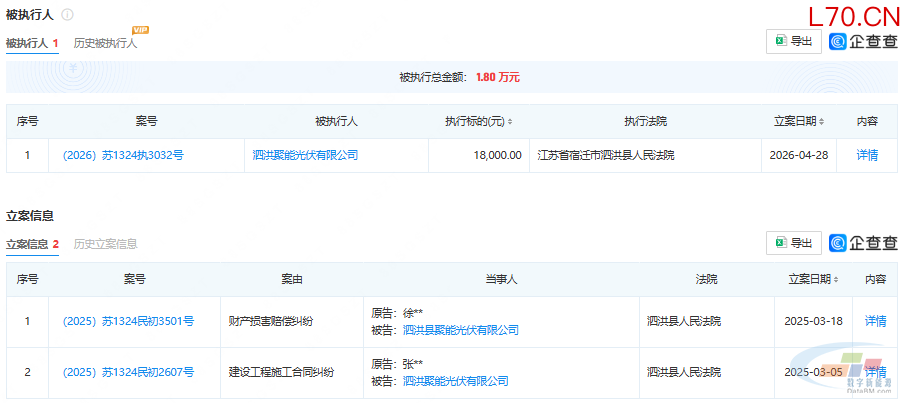This screenshot has width=904, height=403.
Task: Click date 2025-03-05
Action: tap(813, 372)
